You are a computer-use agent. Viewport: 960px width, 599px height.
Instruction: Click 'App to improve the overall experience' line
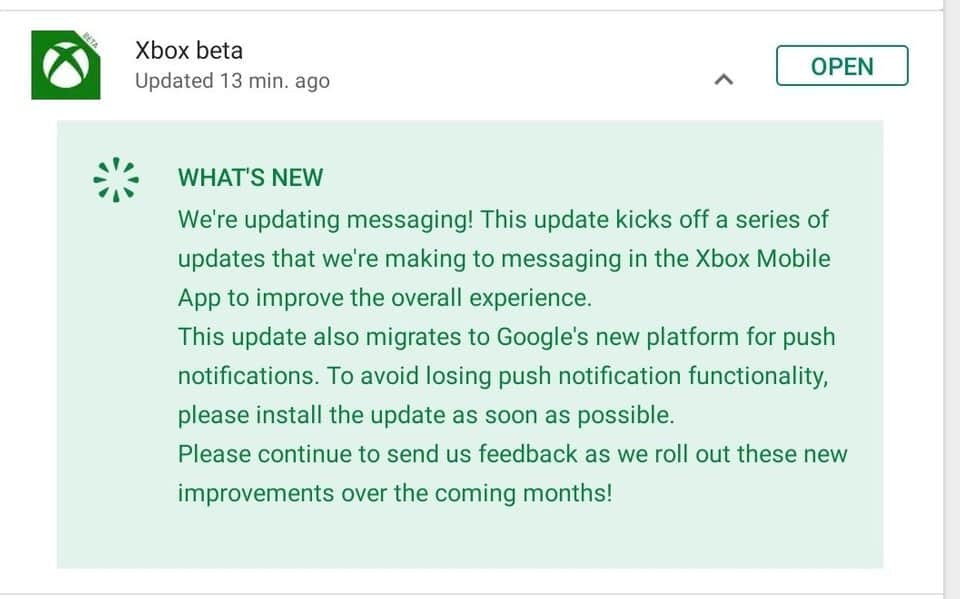tap(384, 297)
